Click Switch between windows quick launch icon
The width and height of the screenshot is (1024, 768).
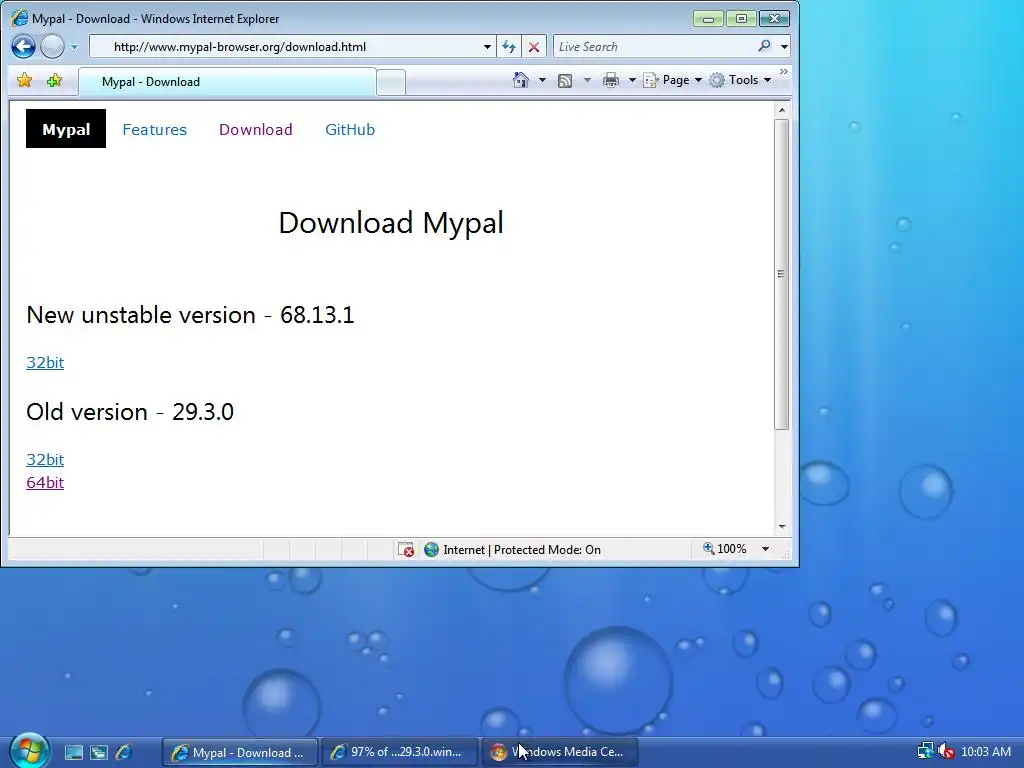[99, 752]
